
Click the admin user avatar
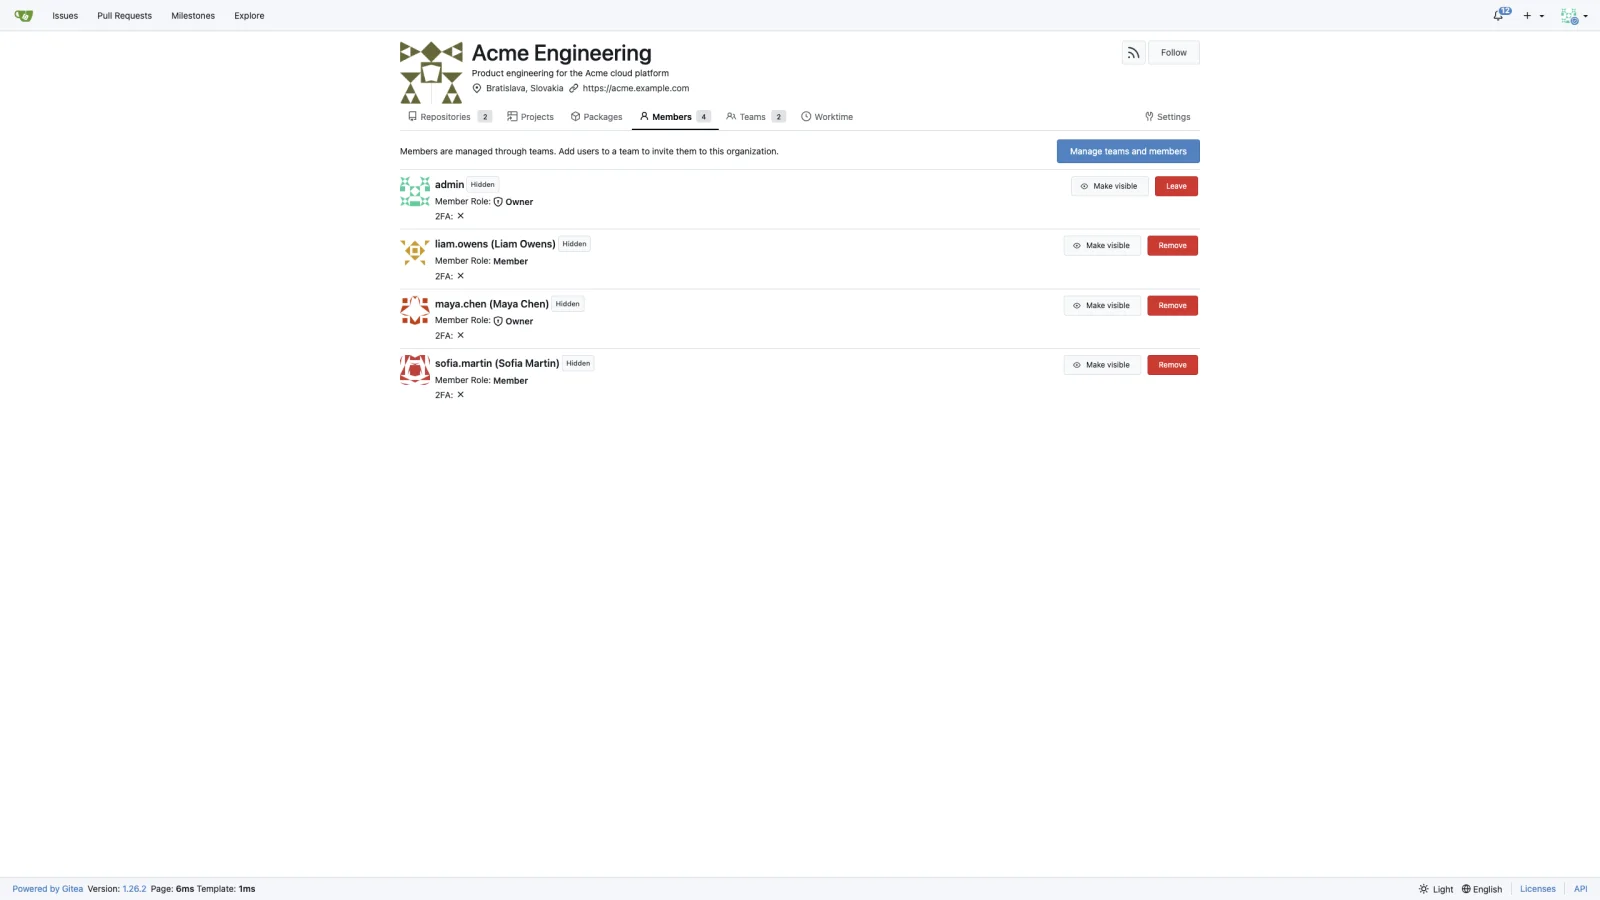415,192
